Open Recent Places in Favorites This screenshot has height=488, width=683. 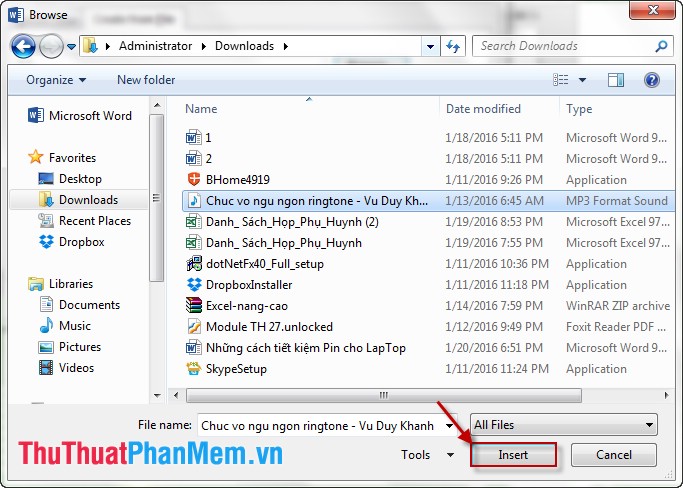coord(85,221)
